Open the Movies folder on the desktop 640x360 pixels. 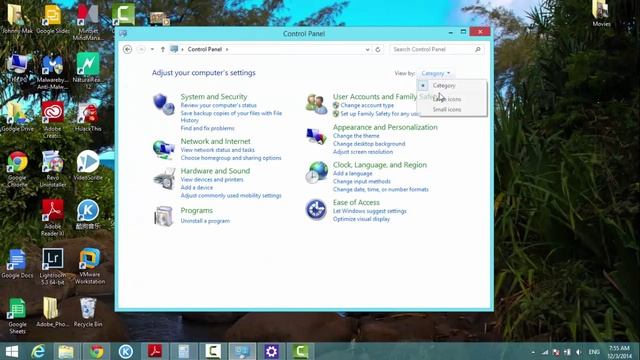[x=602, y=13]
